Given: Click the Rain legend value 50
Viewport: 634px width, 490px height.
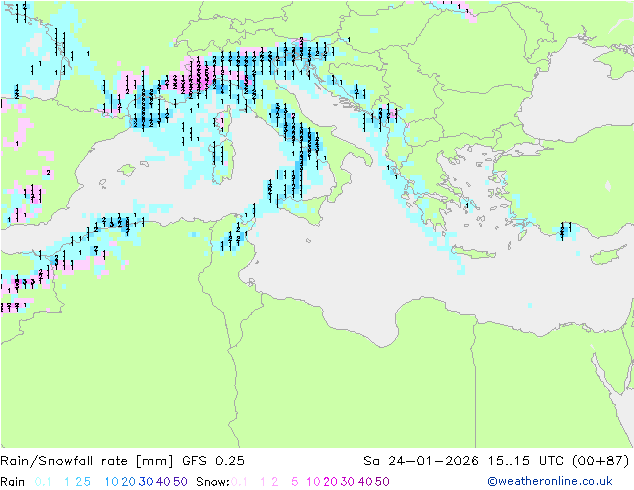Looking at the screenshot, I should 180,482.
